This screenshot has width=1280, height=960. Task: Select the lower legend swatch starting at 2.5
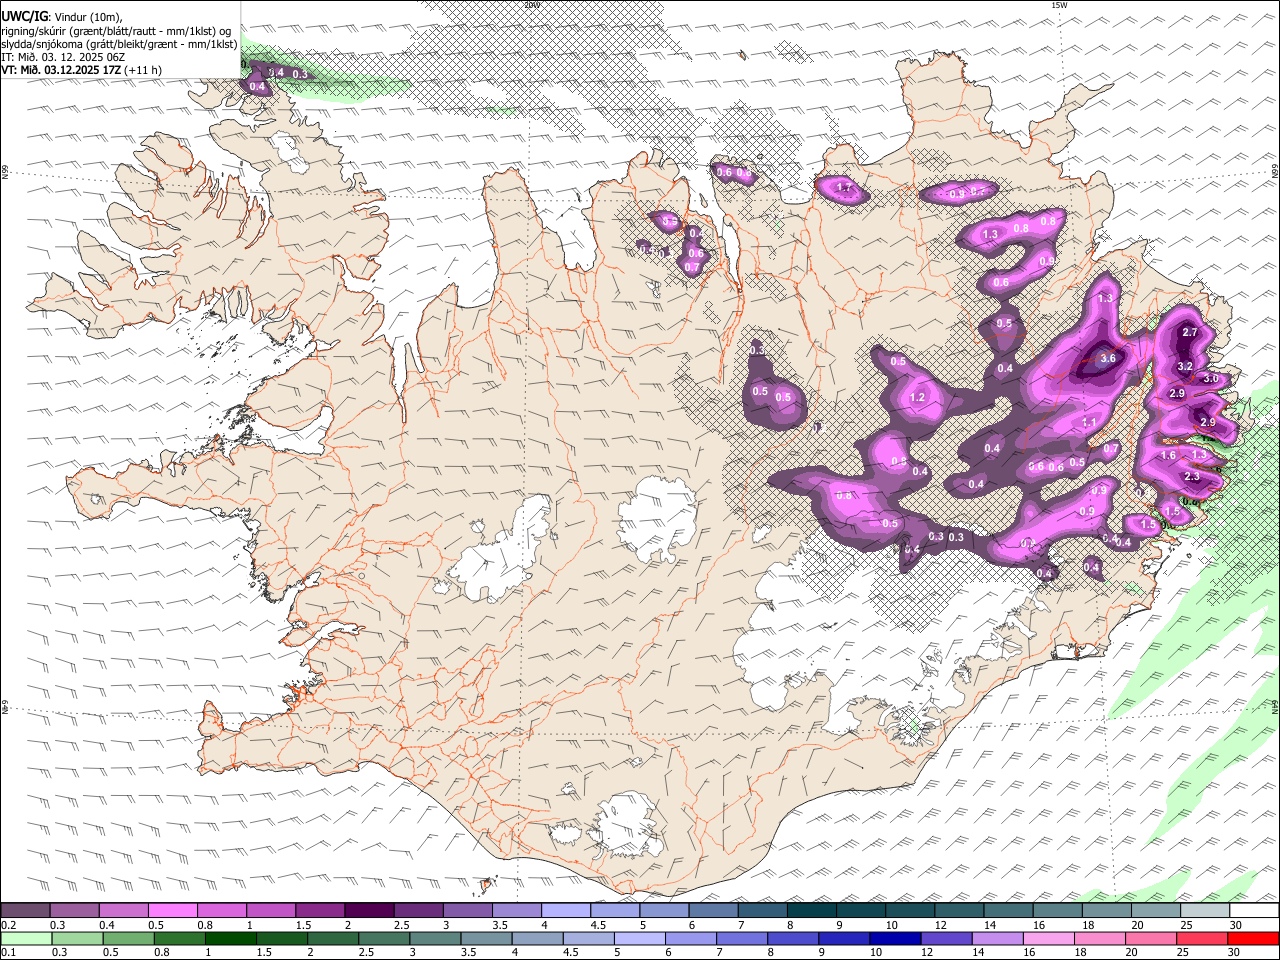(x=383, y=939)
